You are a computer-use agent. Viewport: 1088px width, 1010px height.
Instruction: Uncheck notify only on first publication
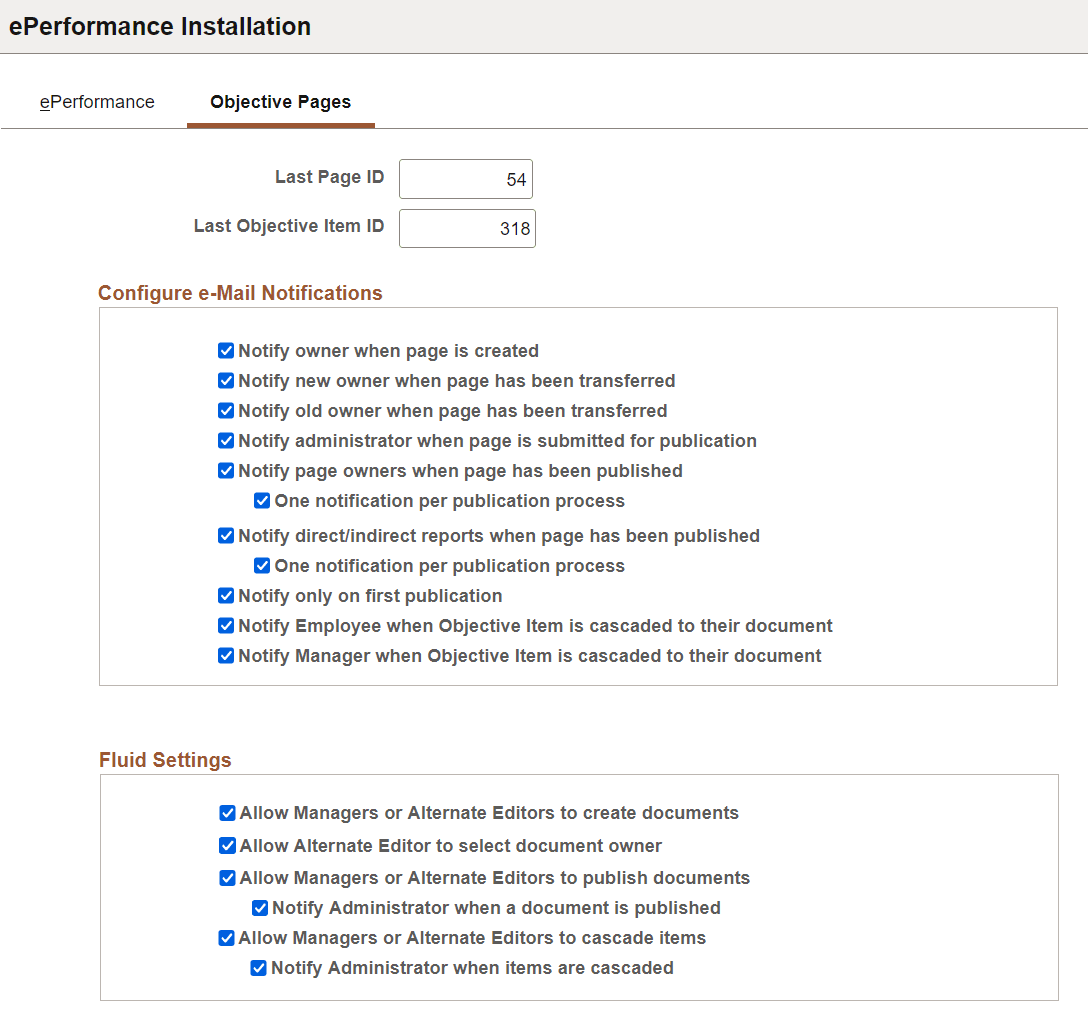pos(225,595)
